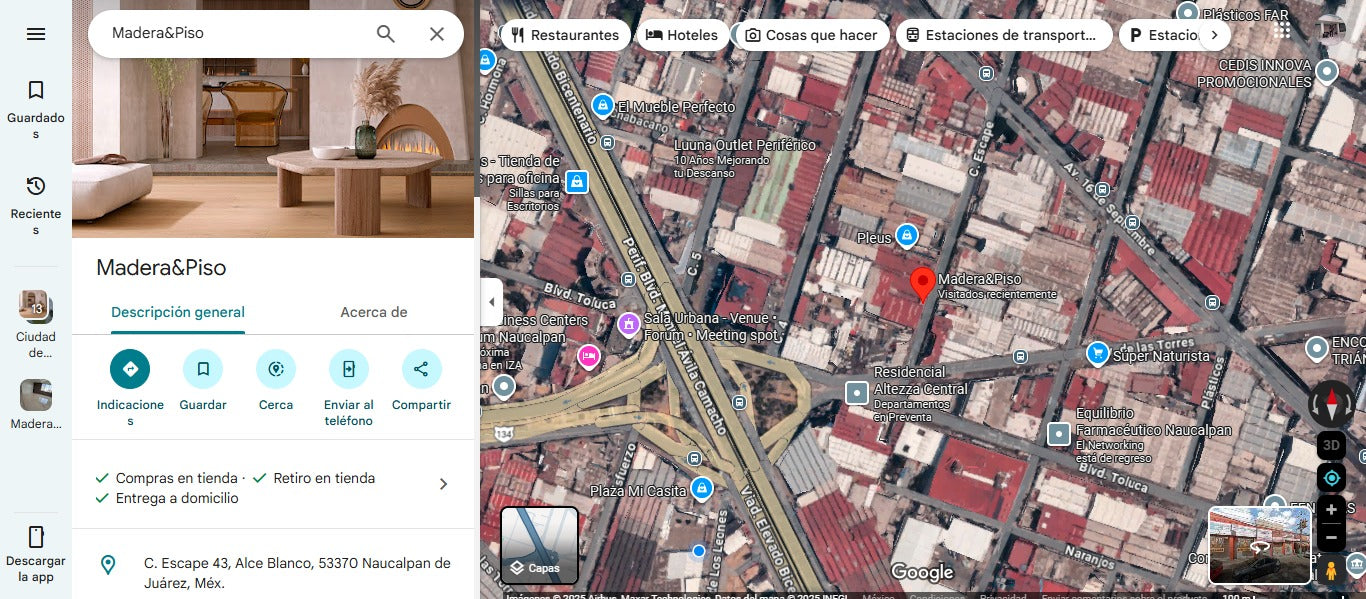Open Guardados saved places

pos(36,108)
